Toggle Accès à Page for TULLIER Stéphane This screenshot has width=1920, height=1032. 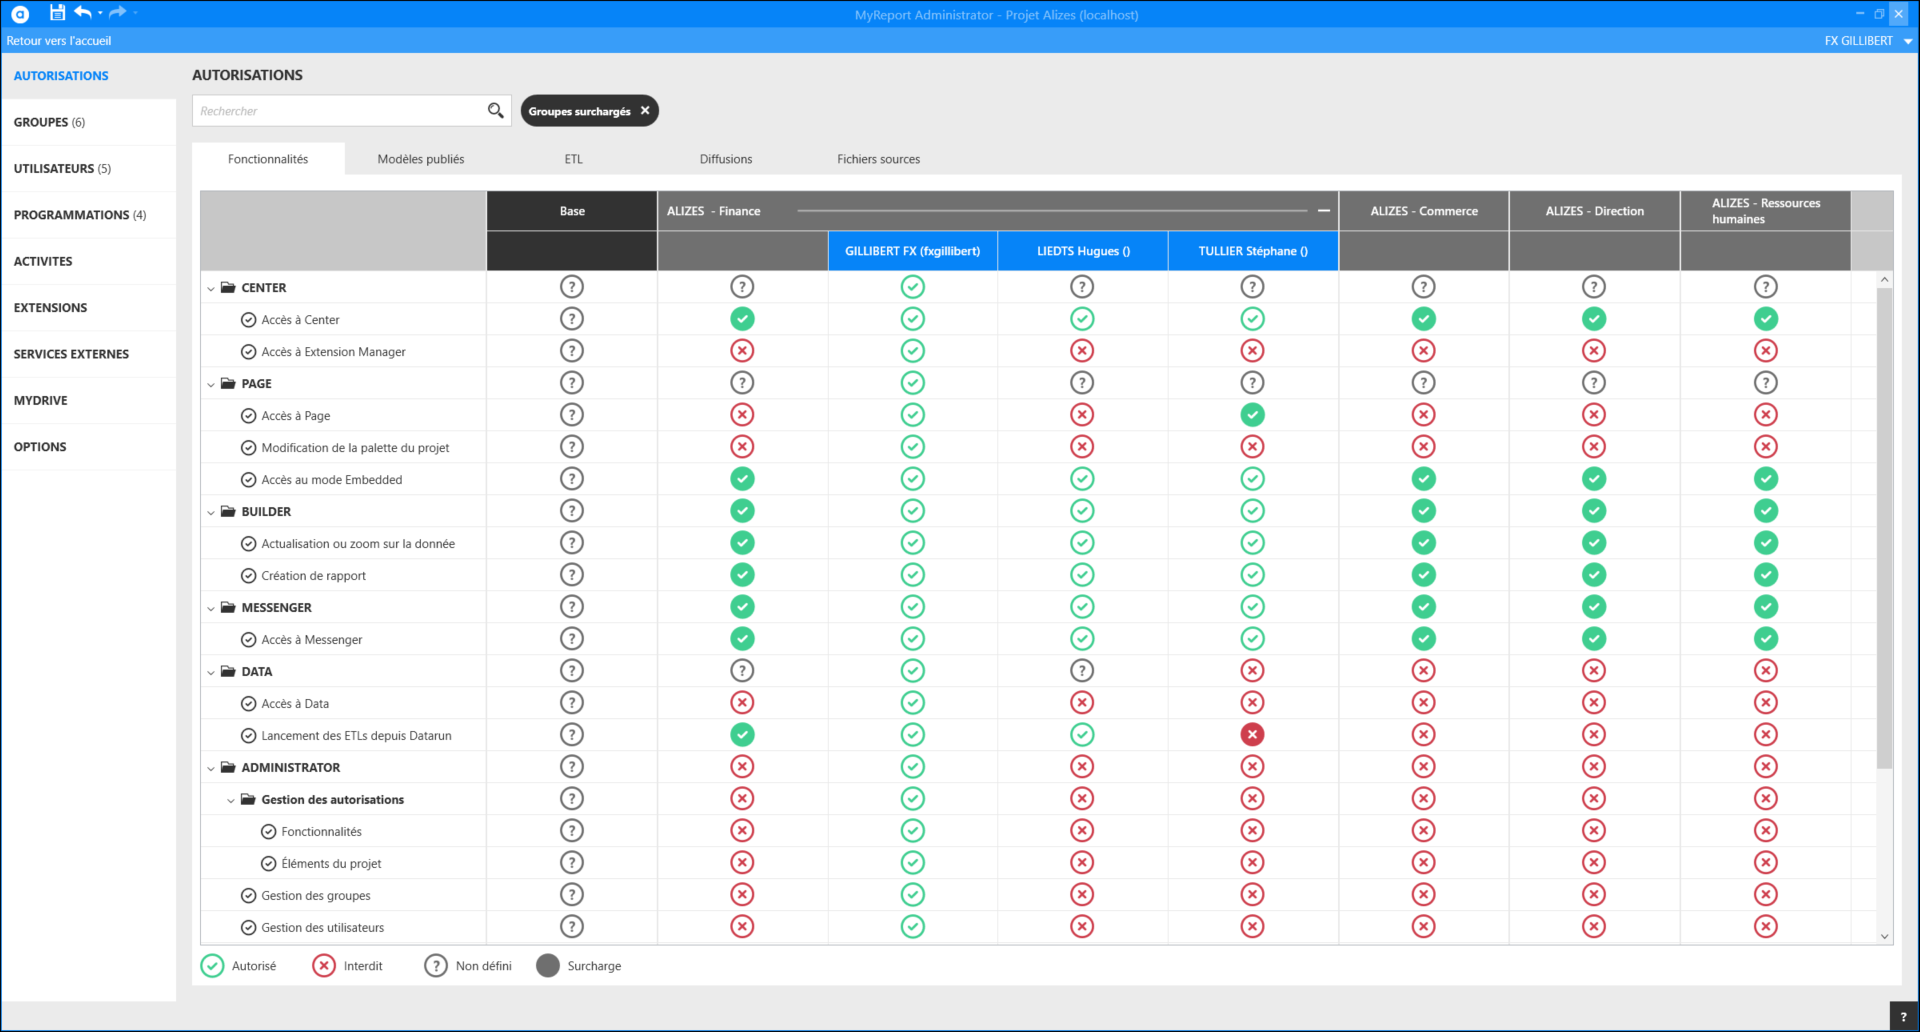pos(1252,415)
